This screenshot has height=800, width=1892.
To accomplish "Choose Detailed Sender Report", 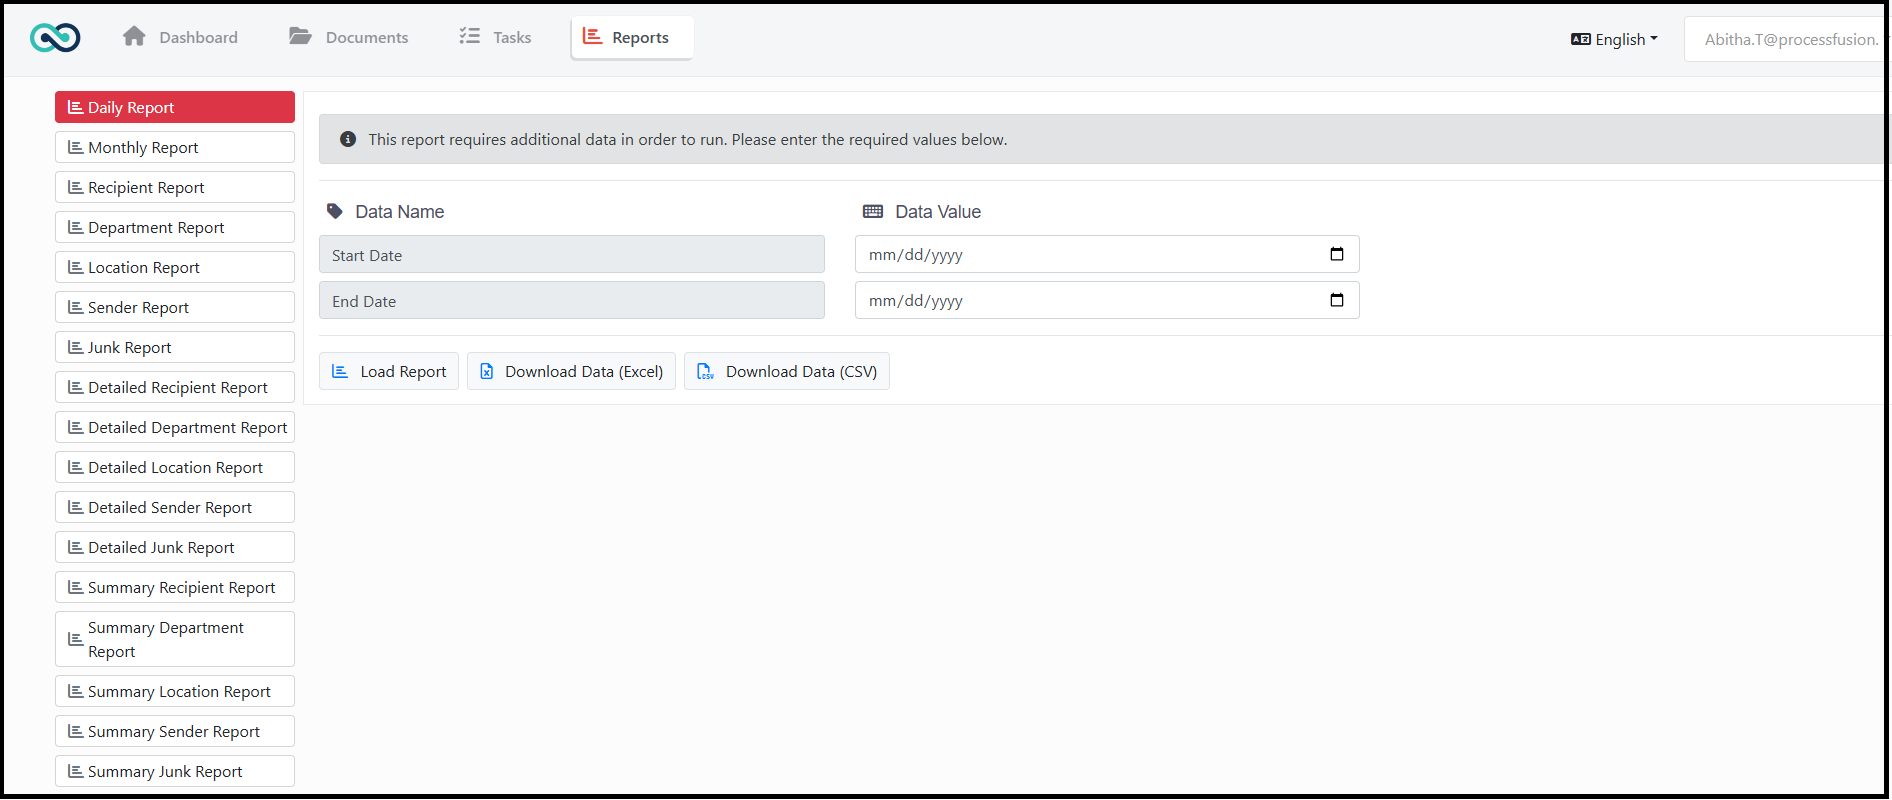I will (x=175, y=507).
